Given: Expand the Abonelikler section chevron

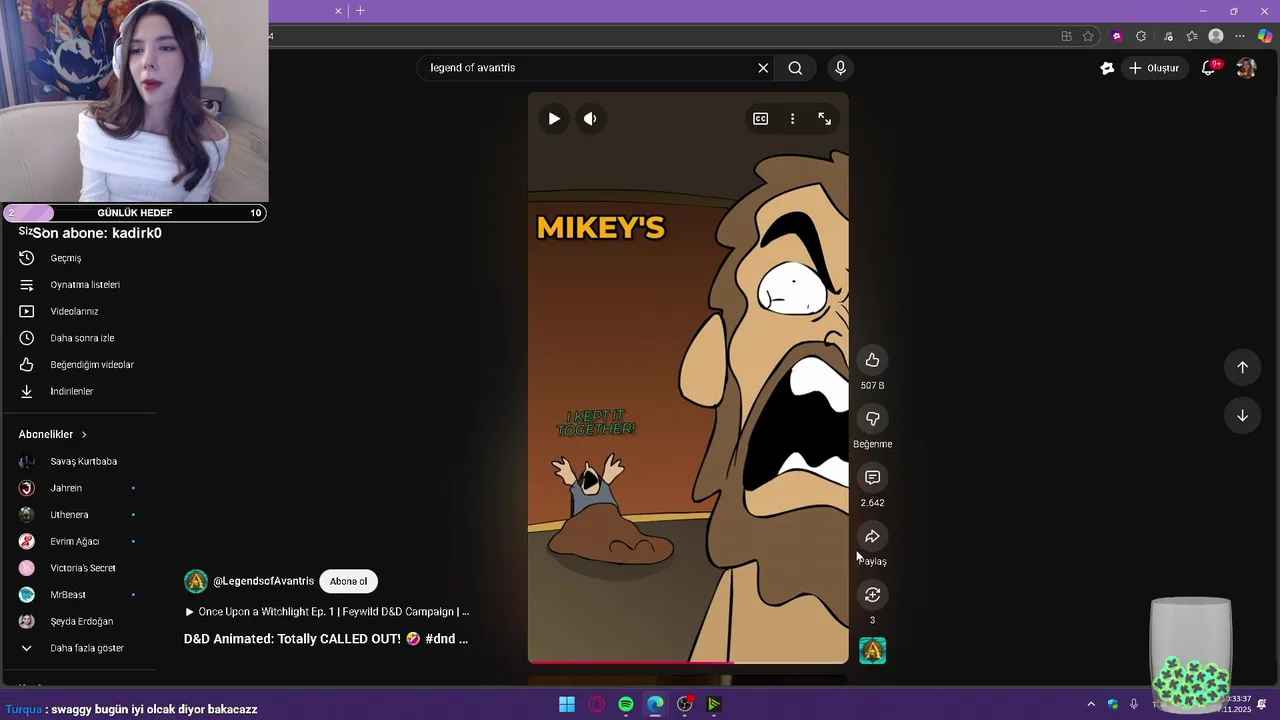Looking at the screenshot, I should 84,435.
